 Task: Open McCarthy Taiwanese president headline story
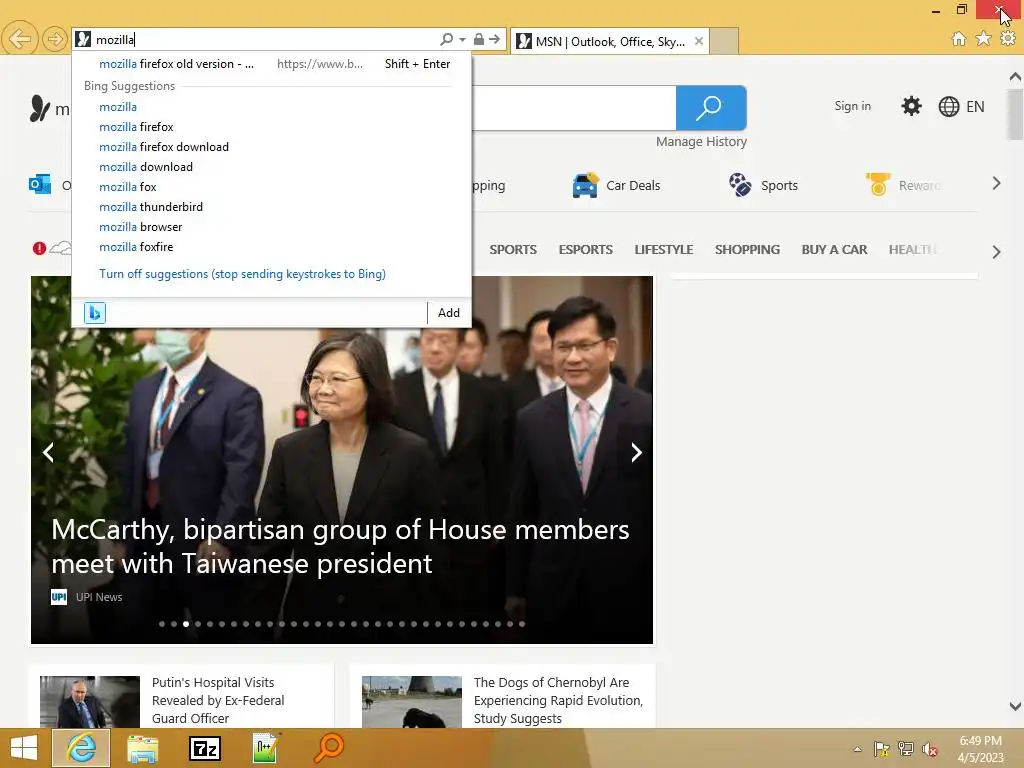coord(340,547)
